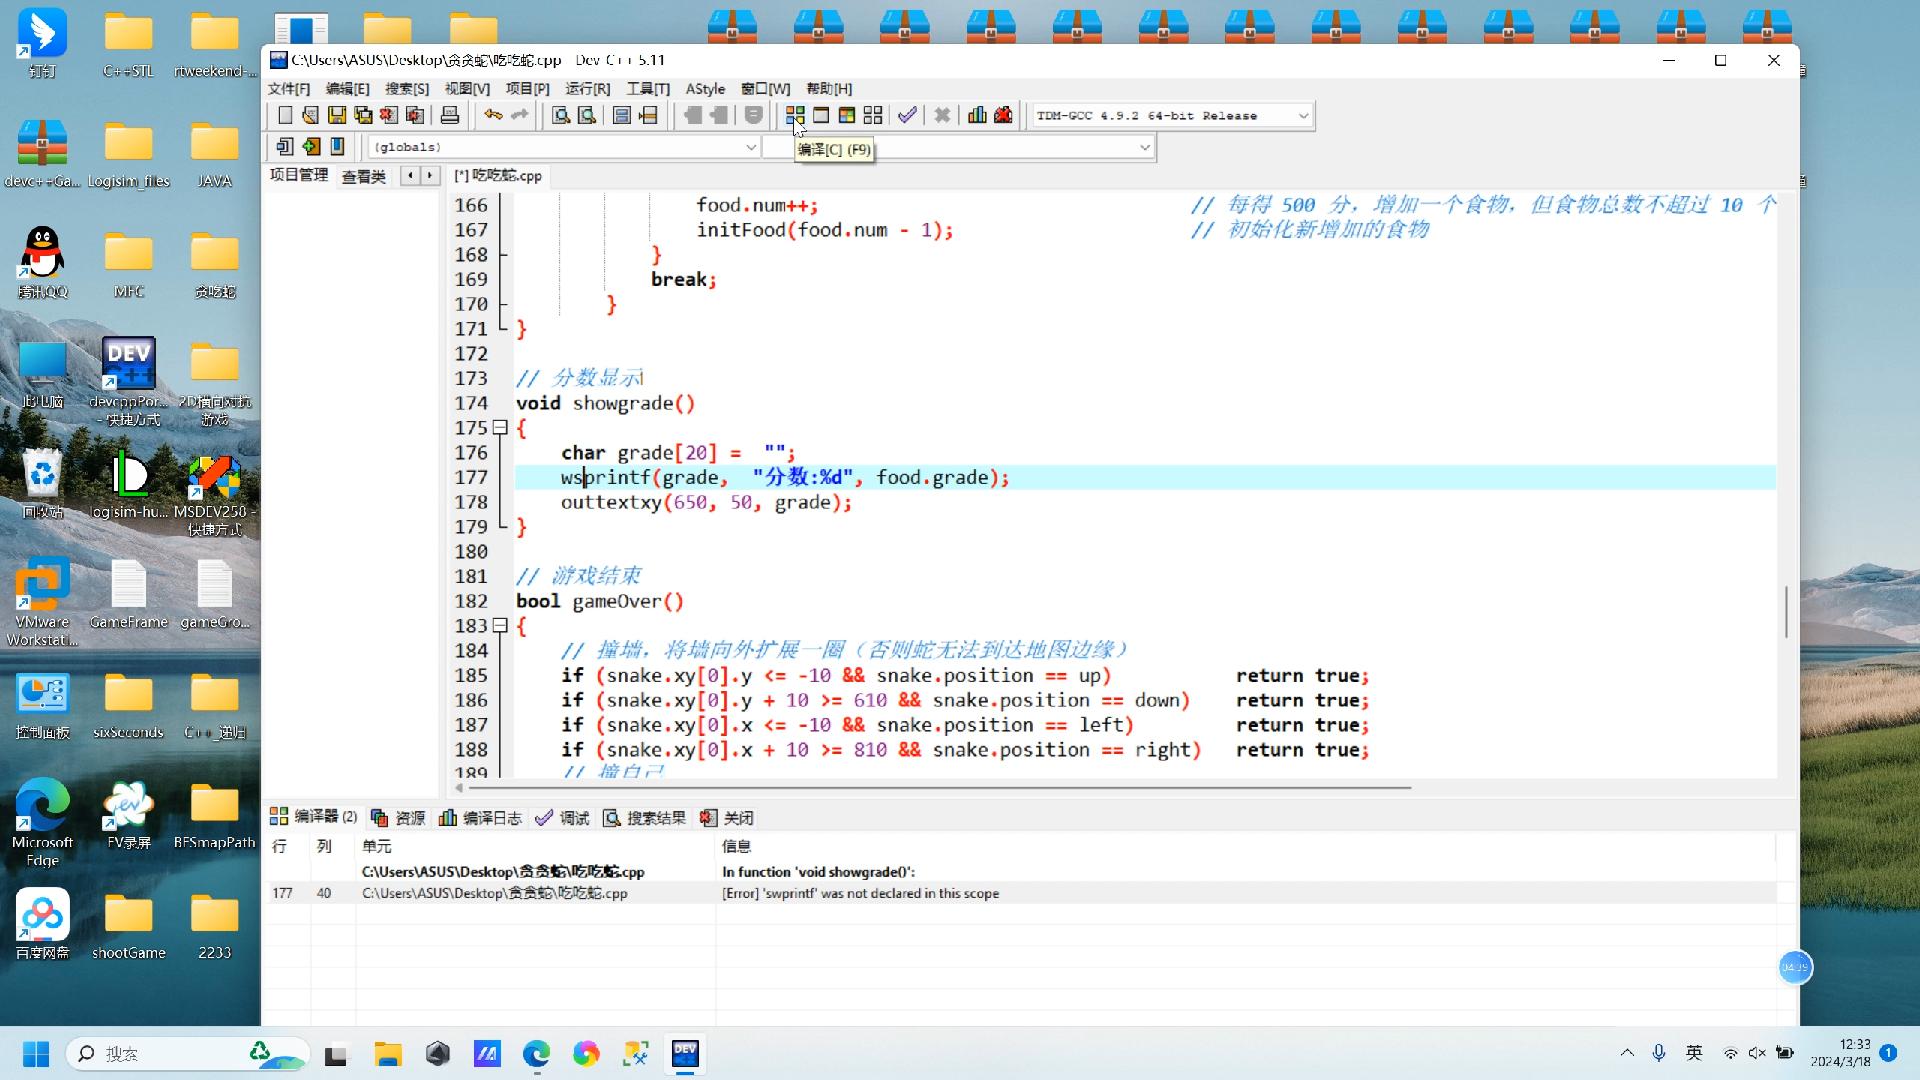Image resolution: width=1920 pixels, height=1080 pixels.
Task: Click the Print toolbar icon
Action: pos(450,116)
